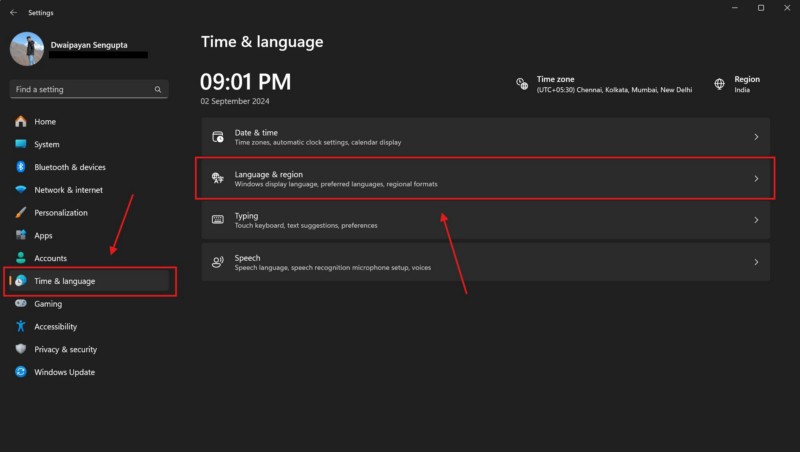Click the Personalization paintbrush icon

point(21,213)
